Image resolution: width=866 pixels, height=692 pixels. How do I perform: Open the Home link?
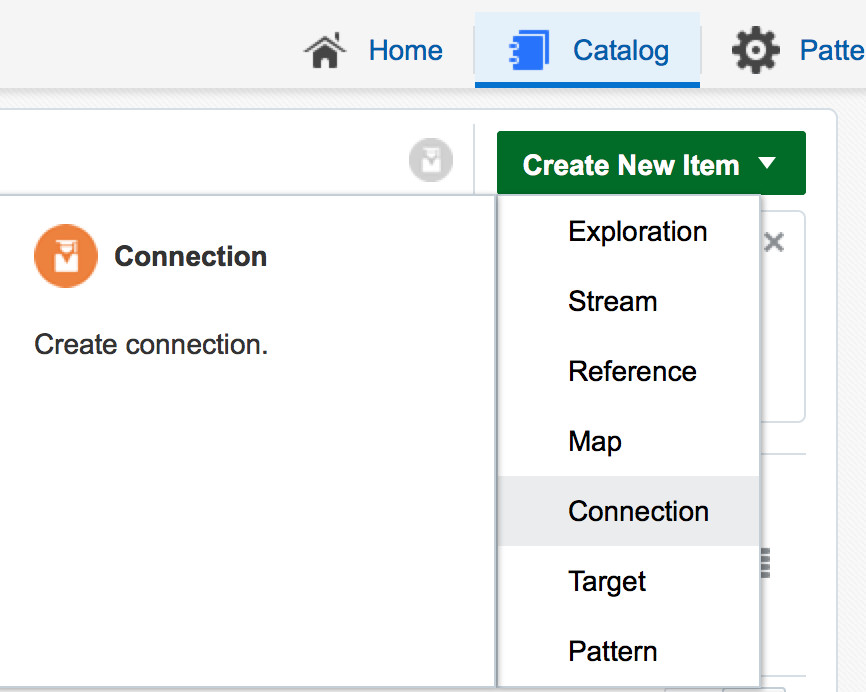(x=405, y=50)
